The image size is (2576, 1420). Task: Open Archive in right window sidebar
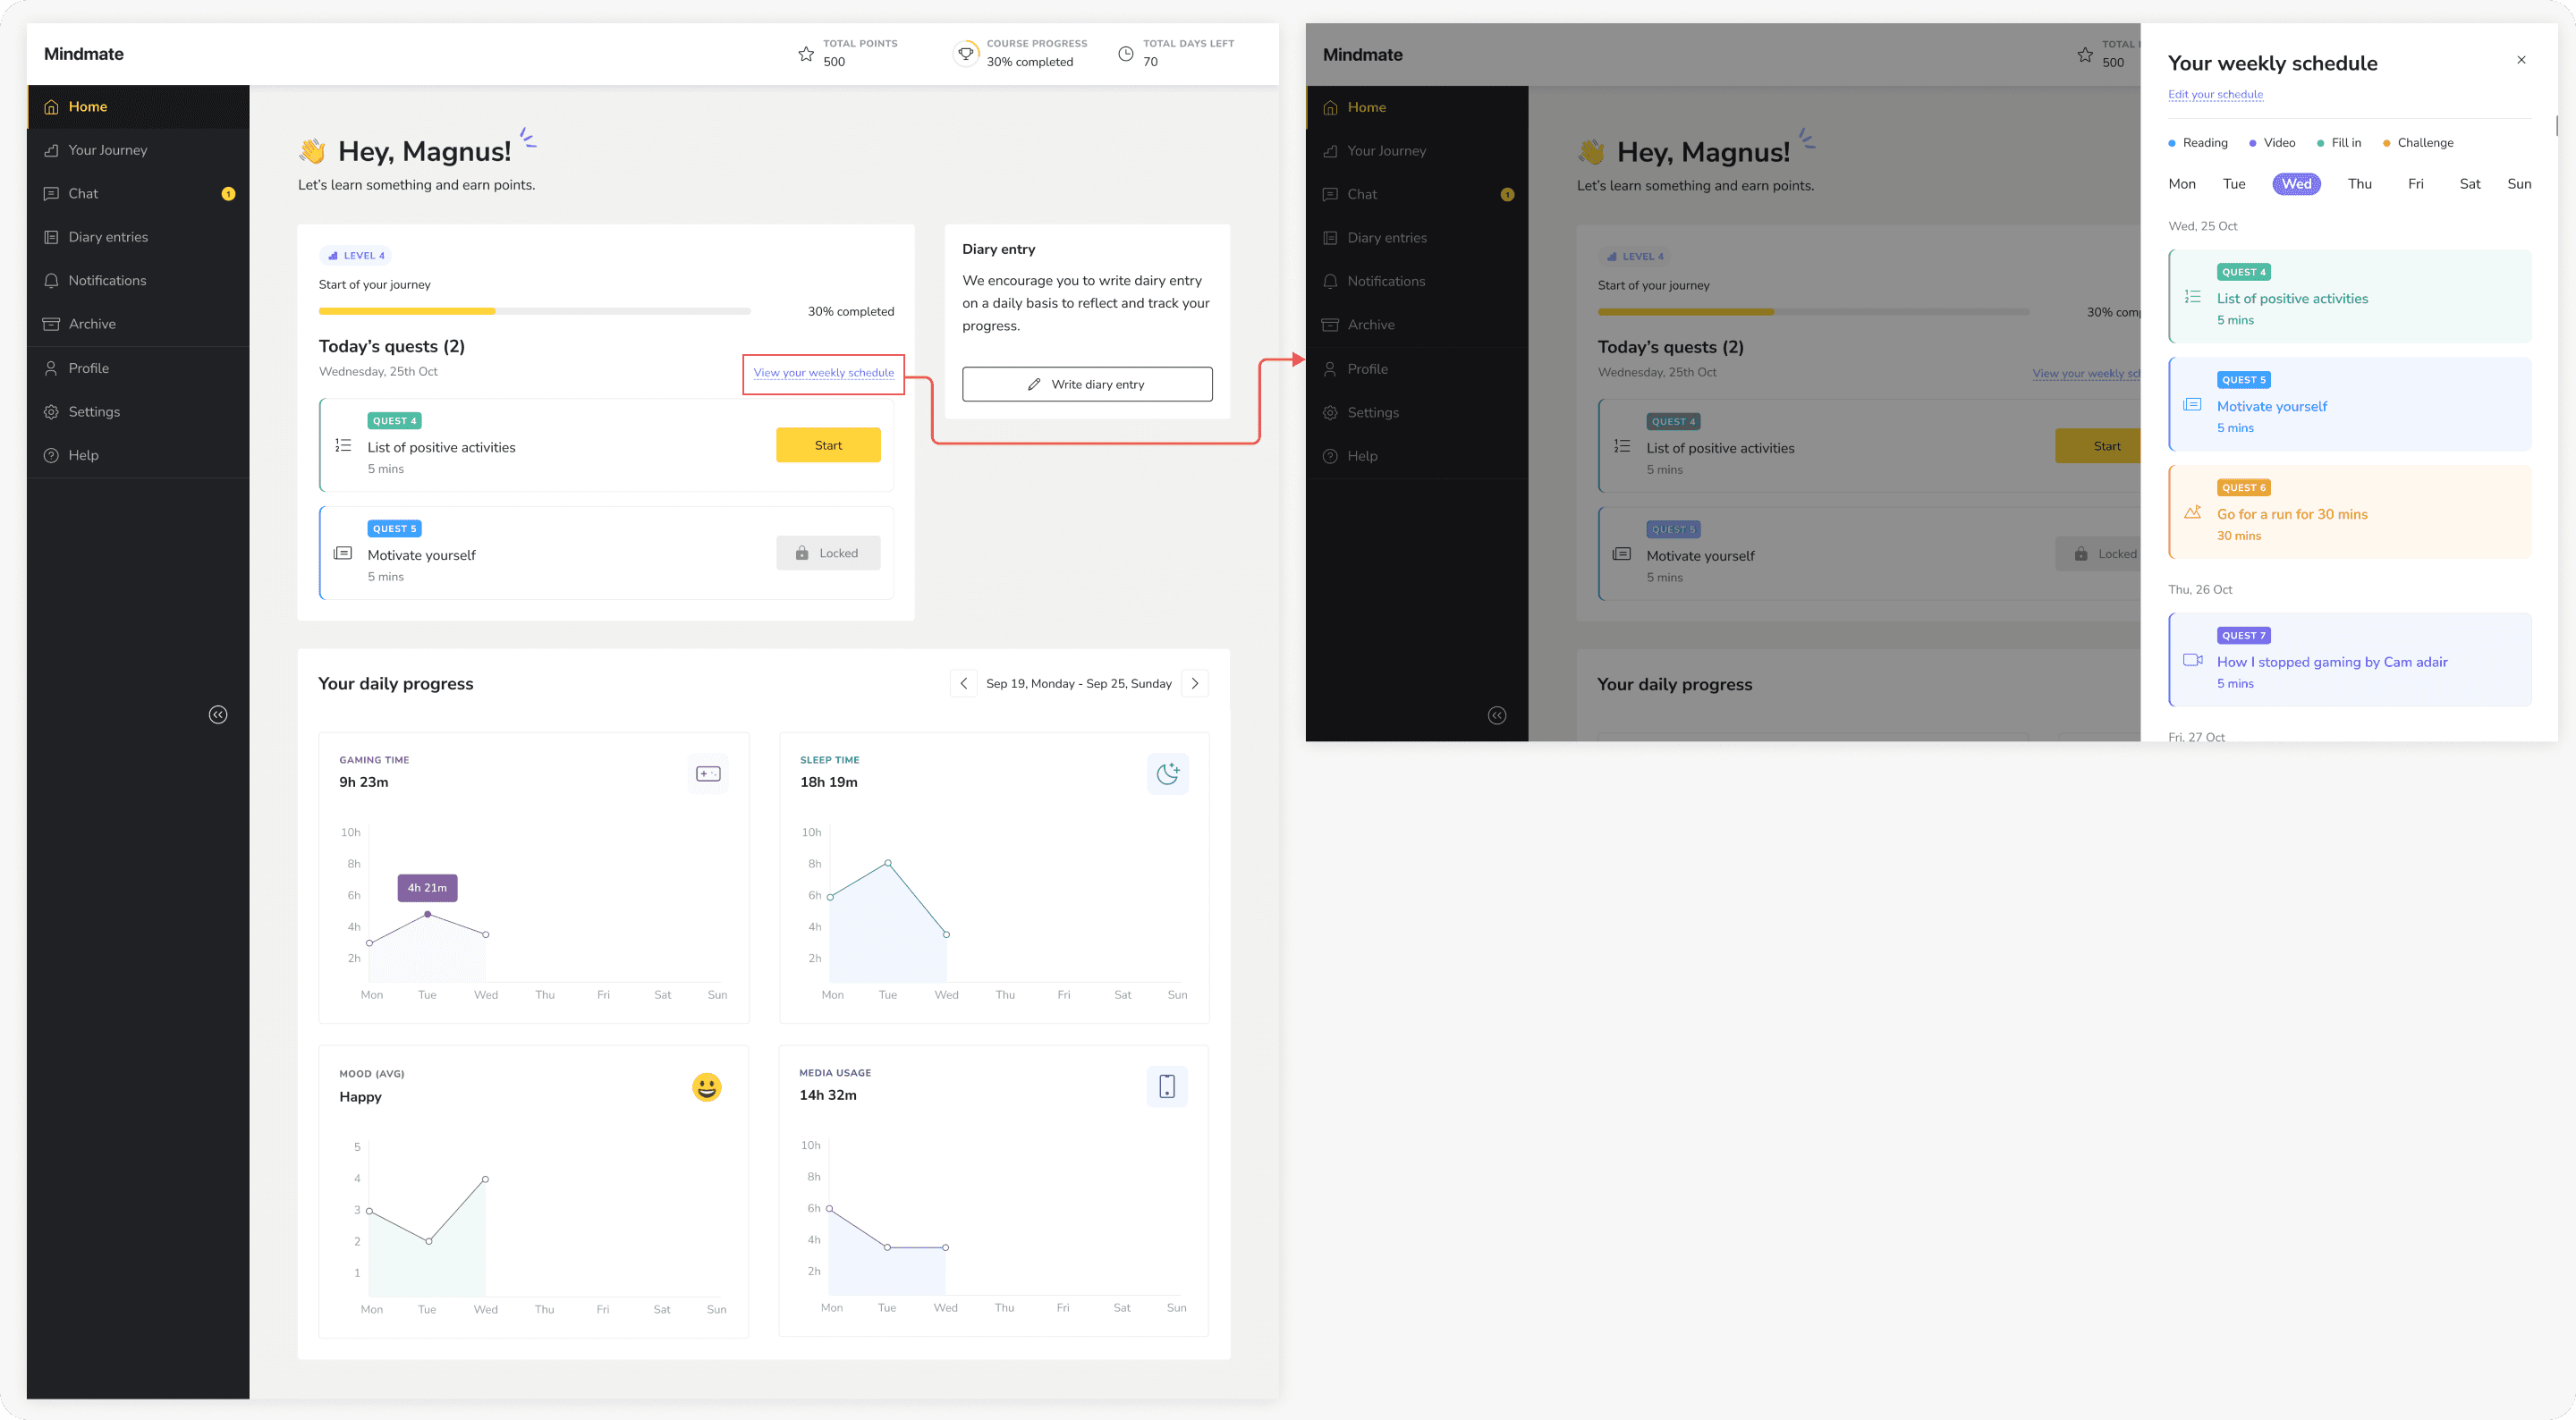[1417, 325]
